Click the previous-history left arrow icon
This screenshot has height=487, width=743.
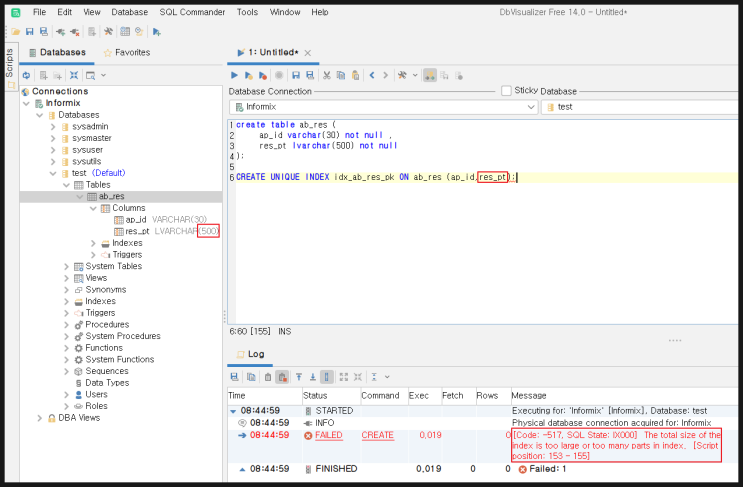[372, 75]
